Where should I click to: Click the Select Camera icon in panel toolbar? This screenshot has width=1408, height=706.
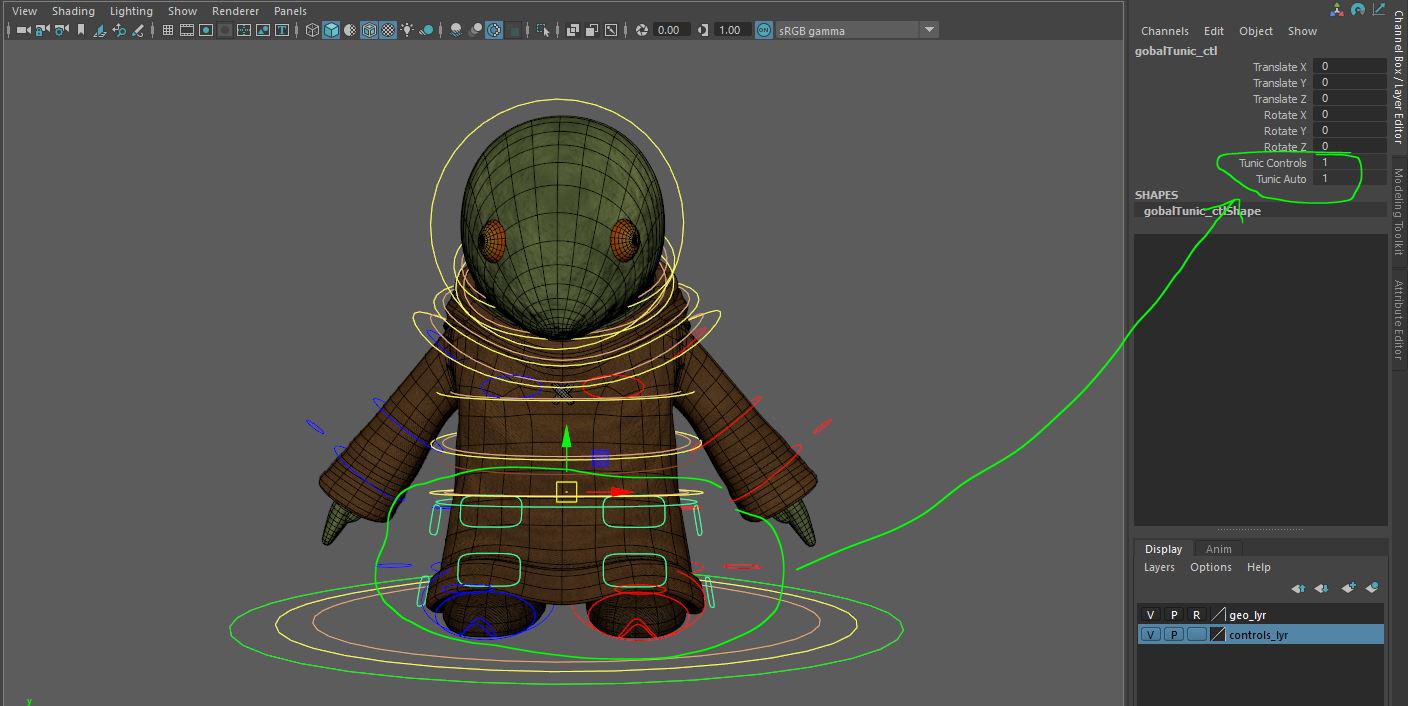[23, 30]
